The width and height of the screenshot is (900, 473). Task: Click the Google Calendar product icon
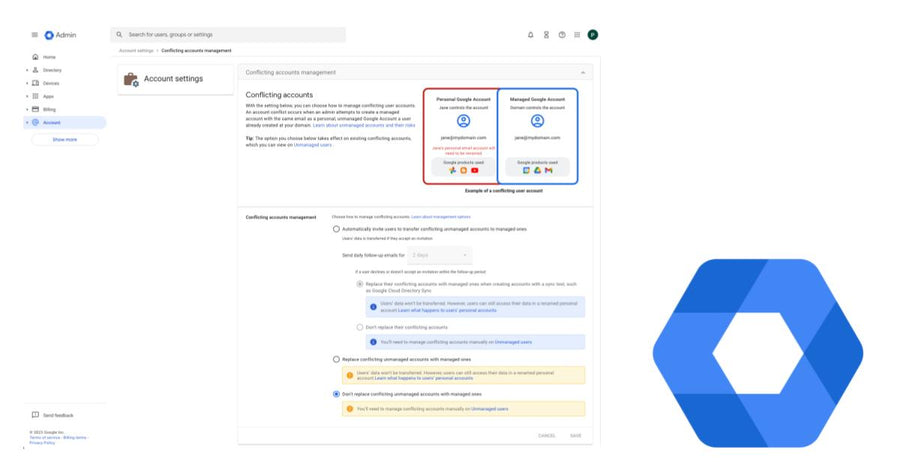tap(526, 170)
